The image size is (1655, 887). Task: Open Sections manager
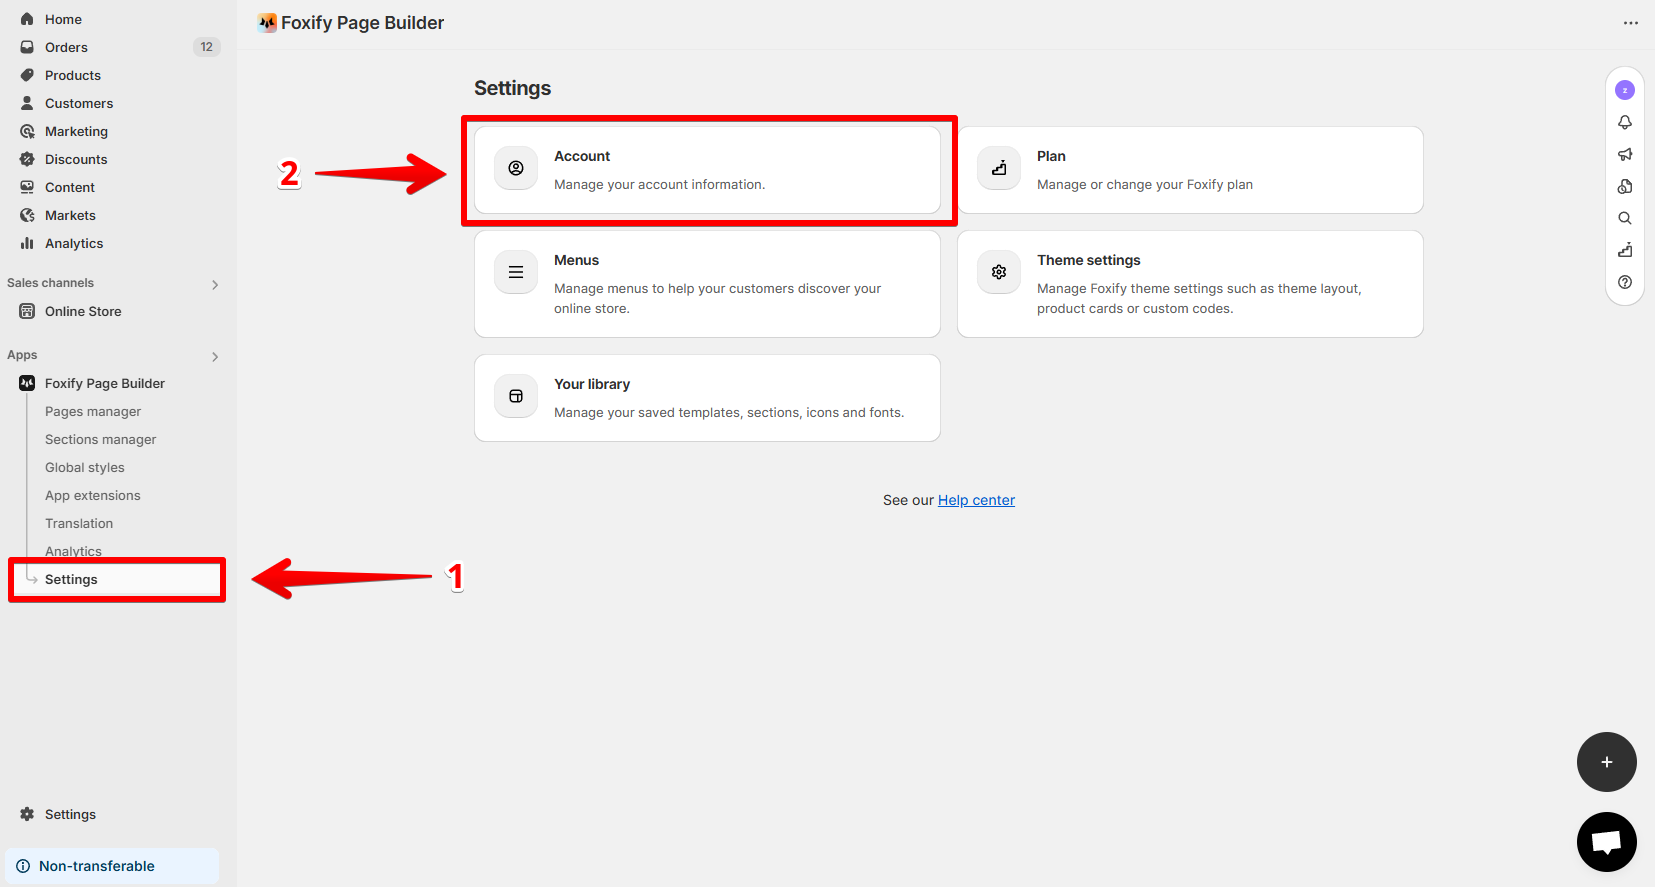click(100, 439)
